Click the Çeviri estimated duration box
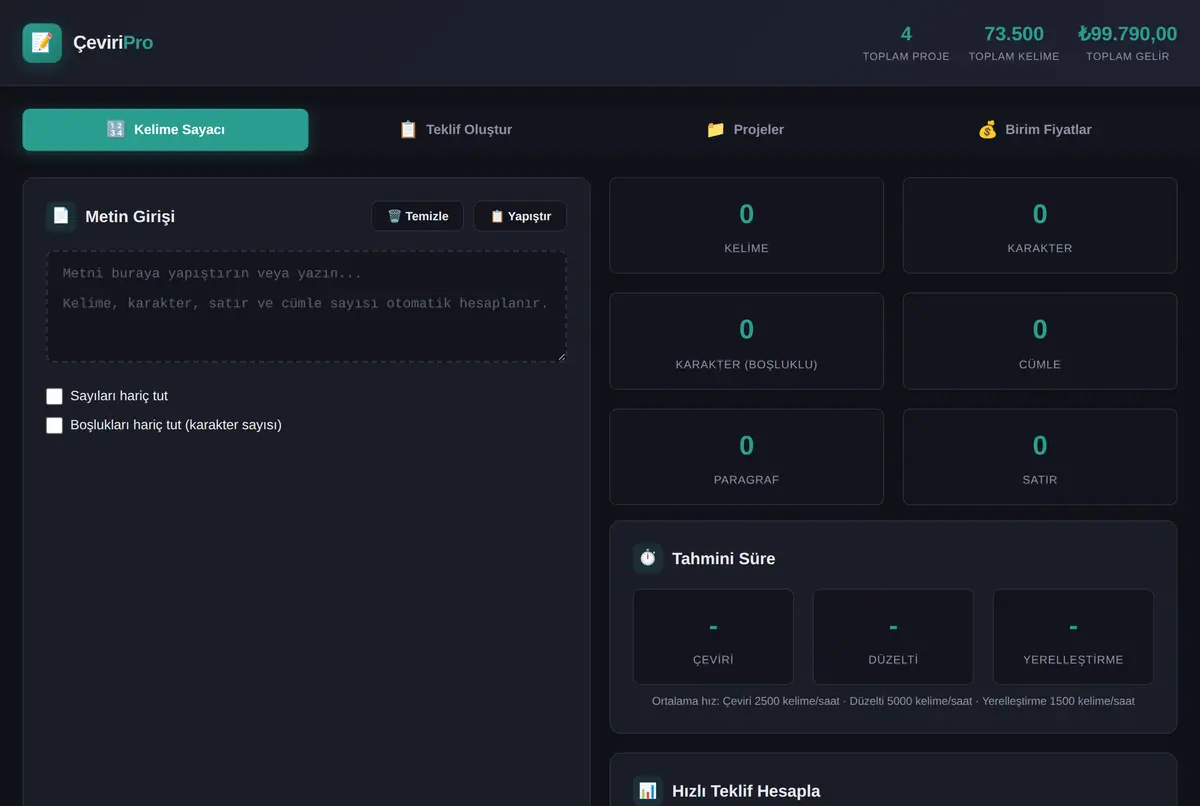 713,636
